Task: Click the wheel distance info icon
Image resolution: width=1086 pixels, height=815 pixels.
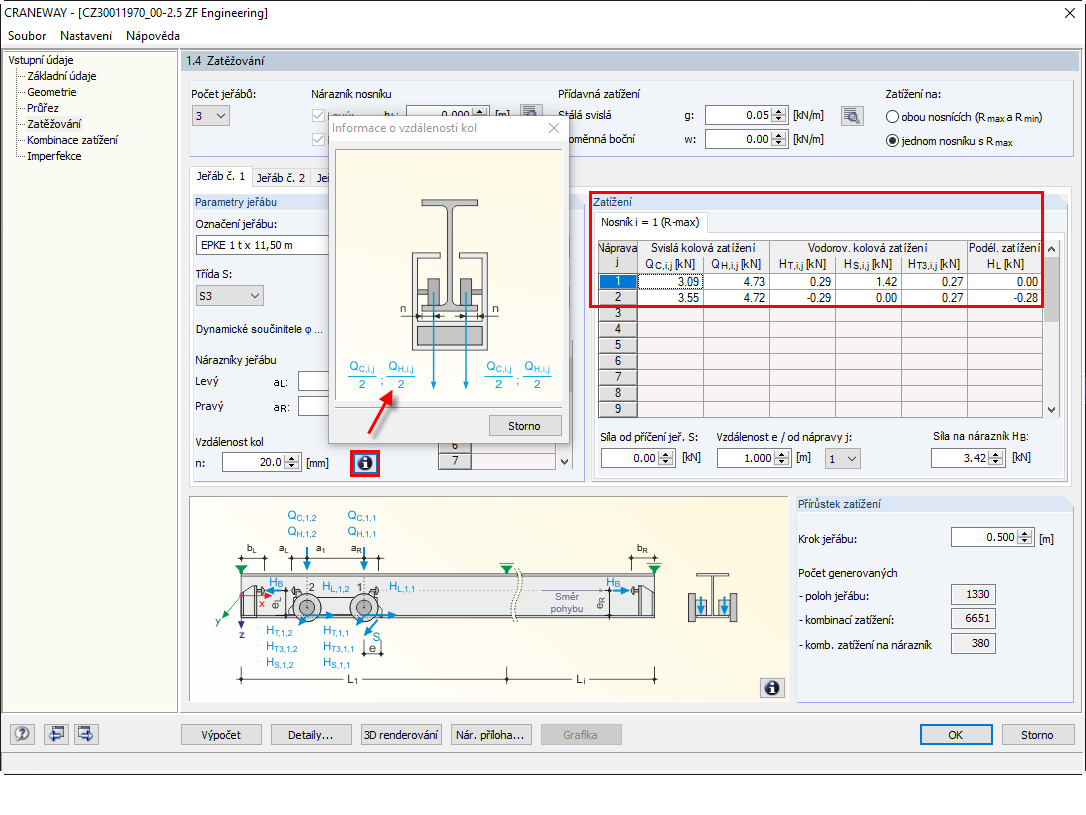Action: click(365, 462)
